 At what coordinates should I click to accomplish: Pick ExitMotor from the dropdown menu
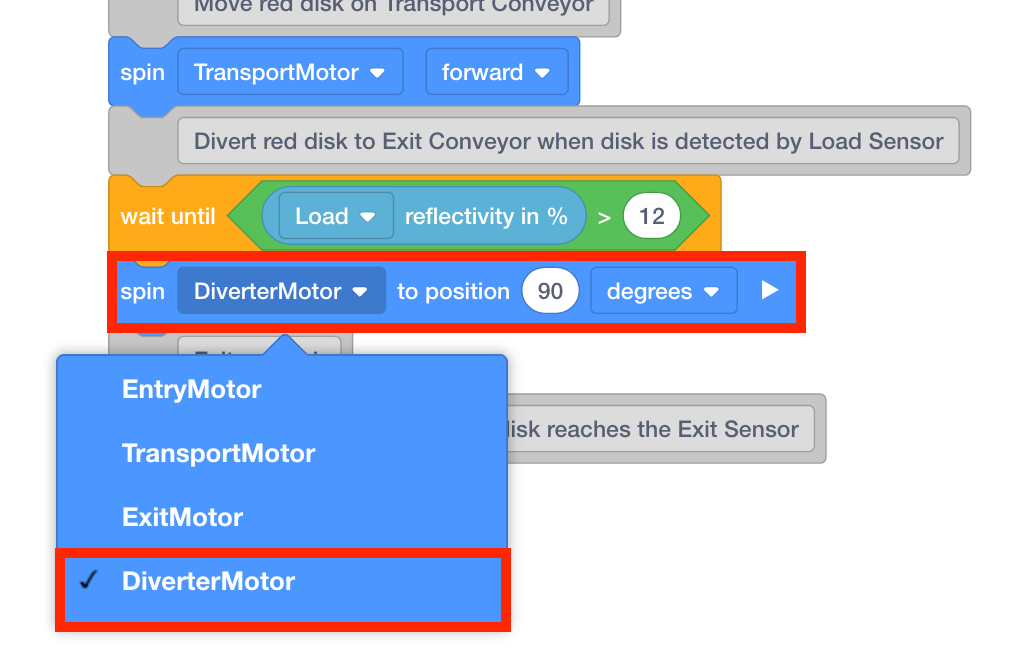(182, 517)
